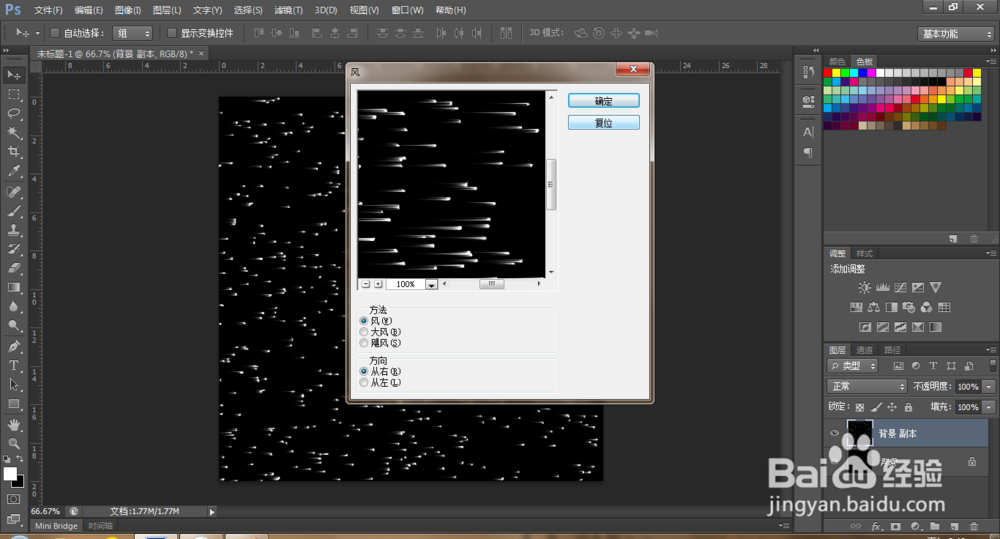Switch to 路径 tab
1000x539 pixels.
892,350
